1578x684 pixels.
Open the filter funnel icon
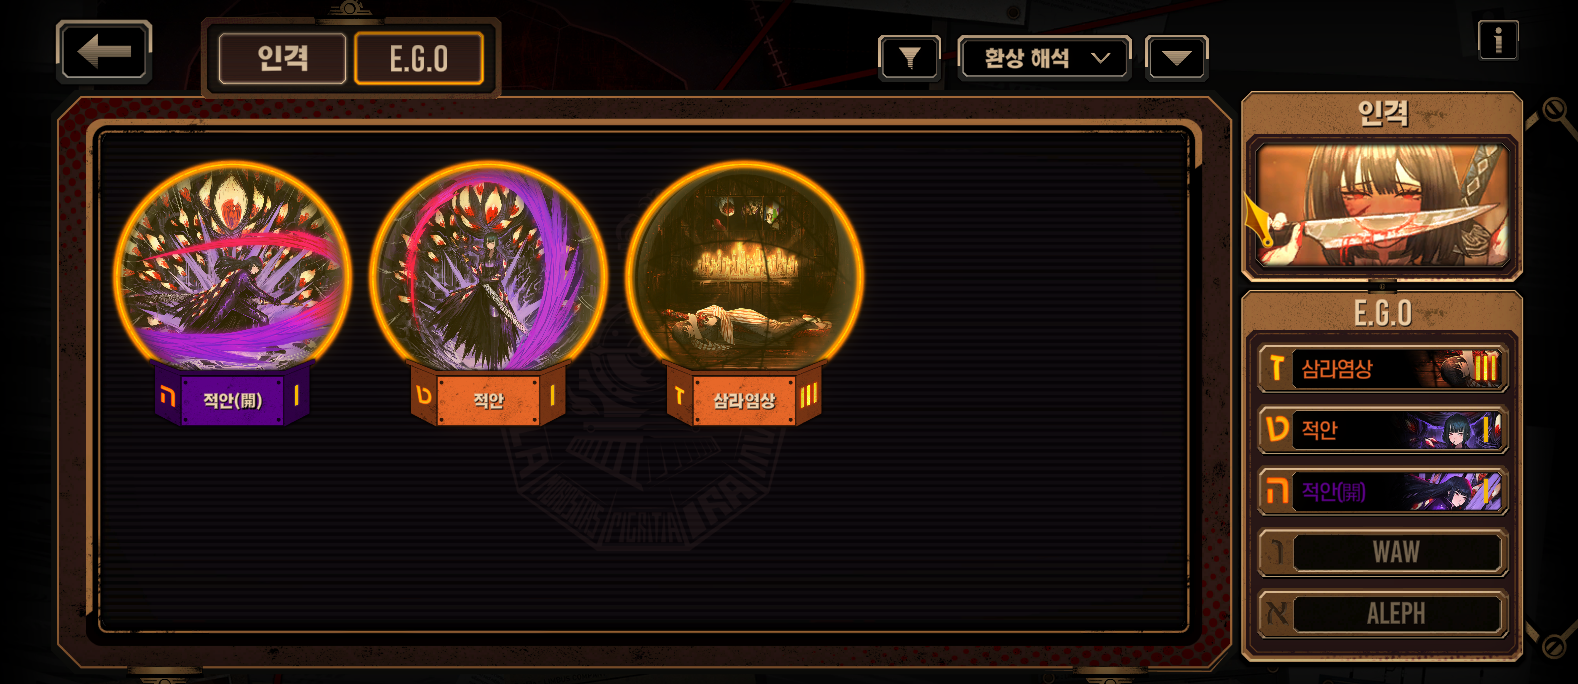[x=909, y=58]
